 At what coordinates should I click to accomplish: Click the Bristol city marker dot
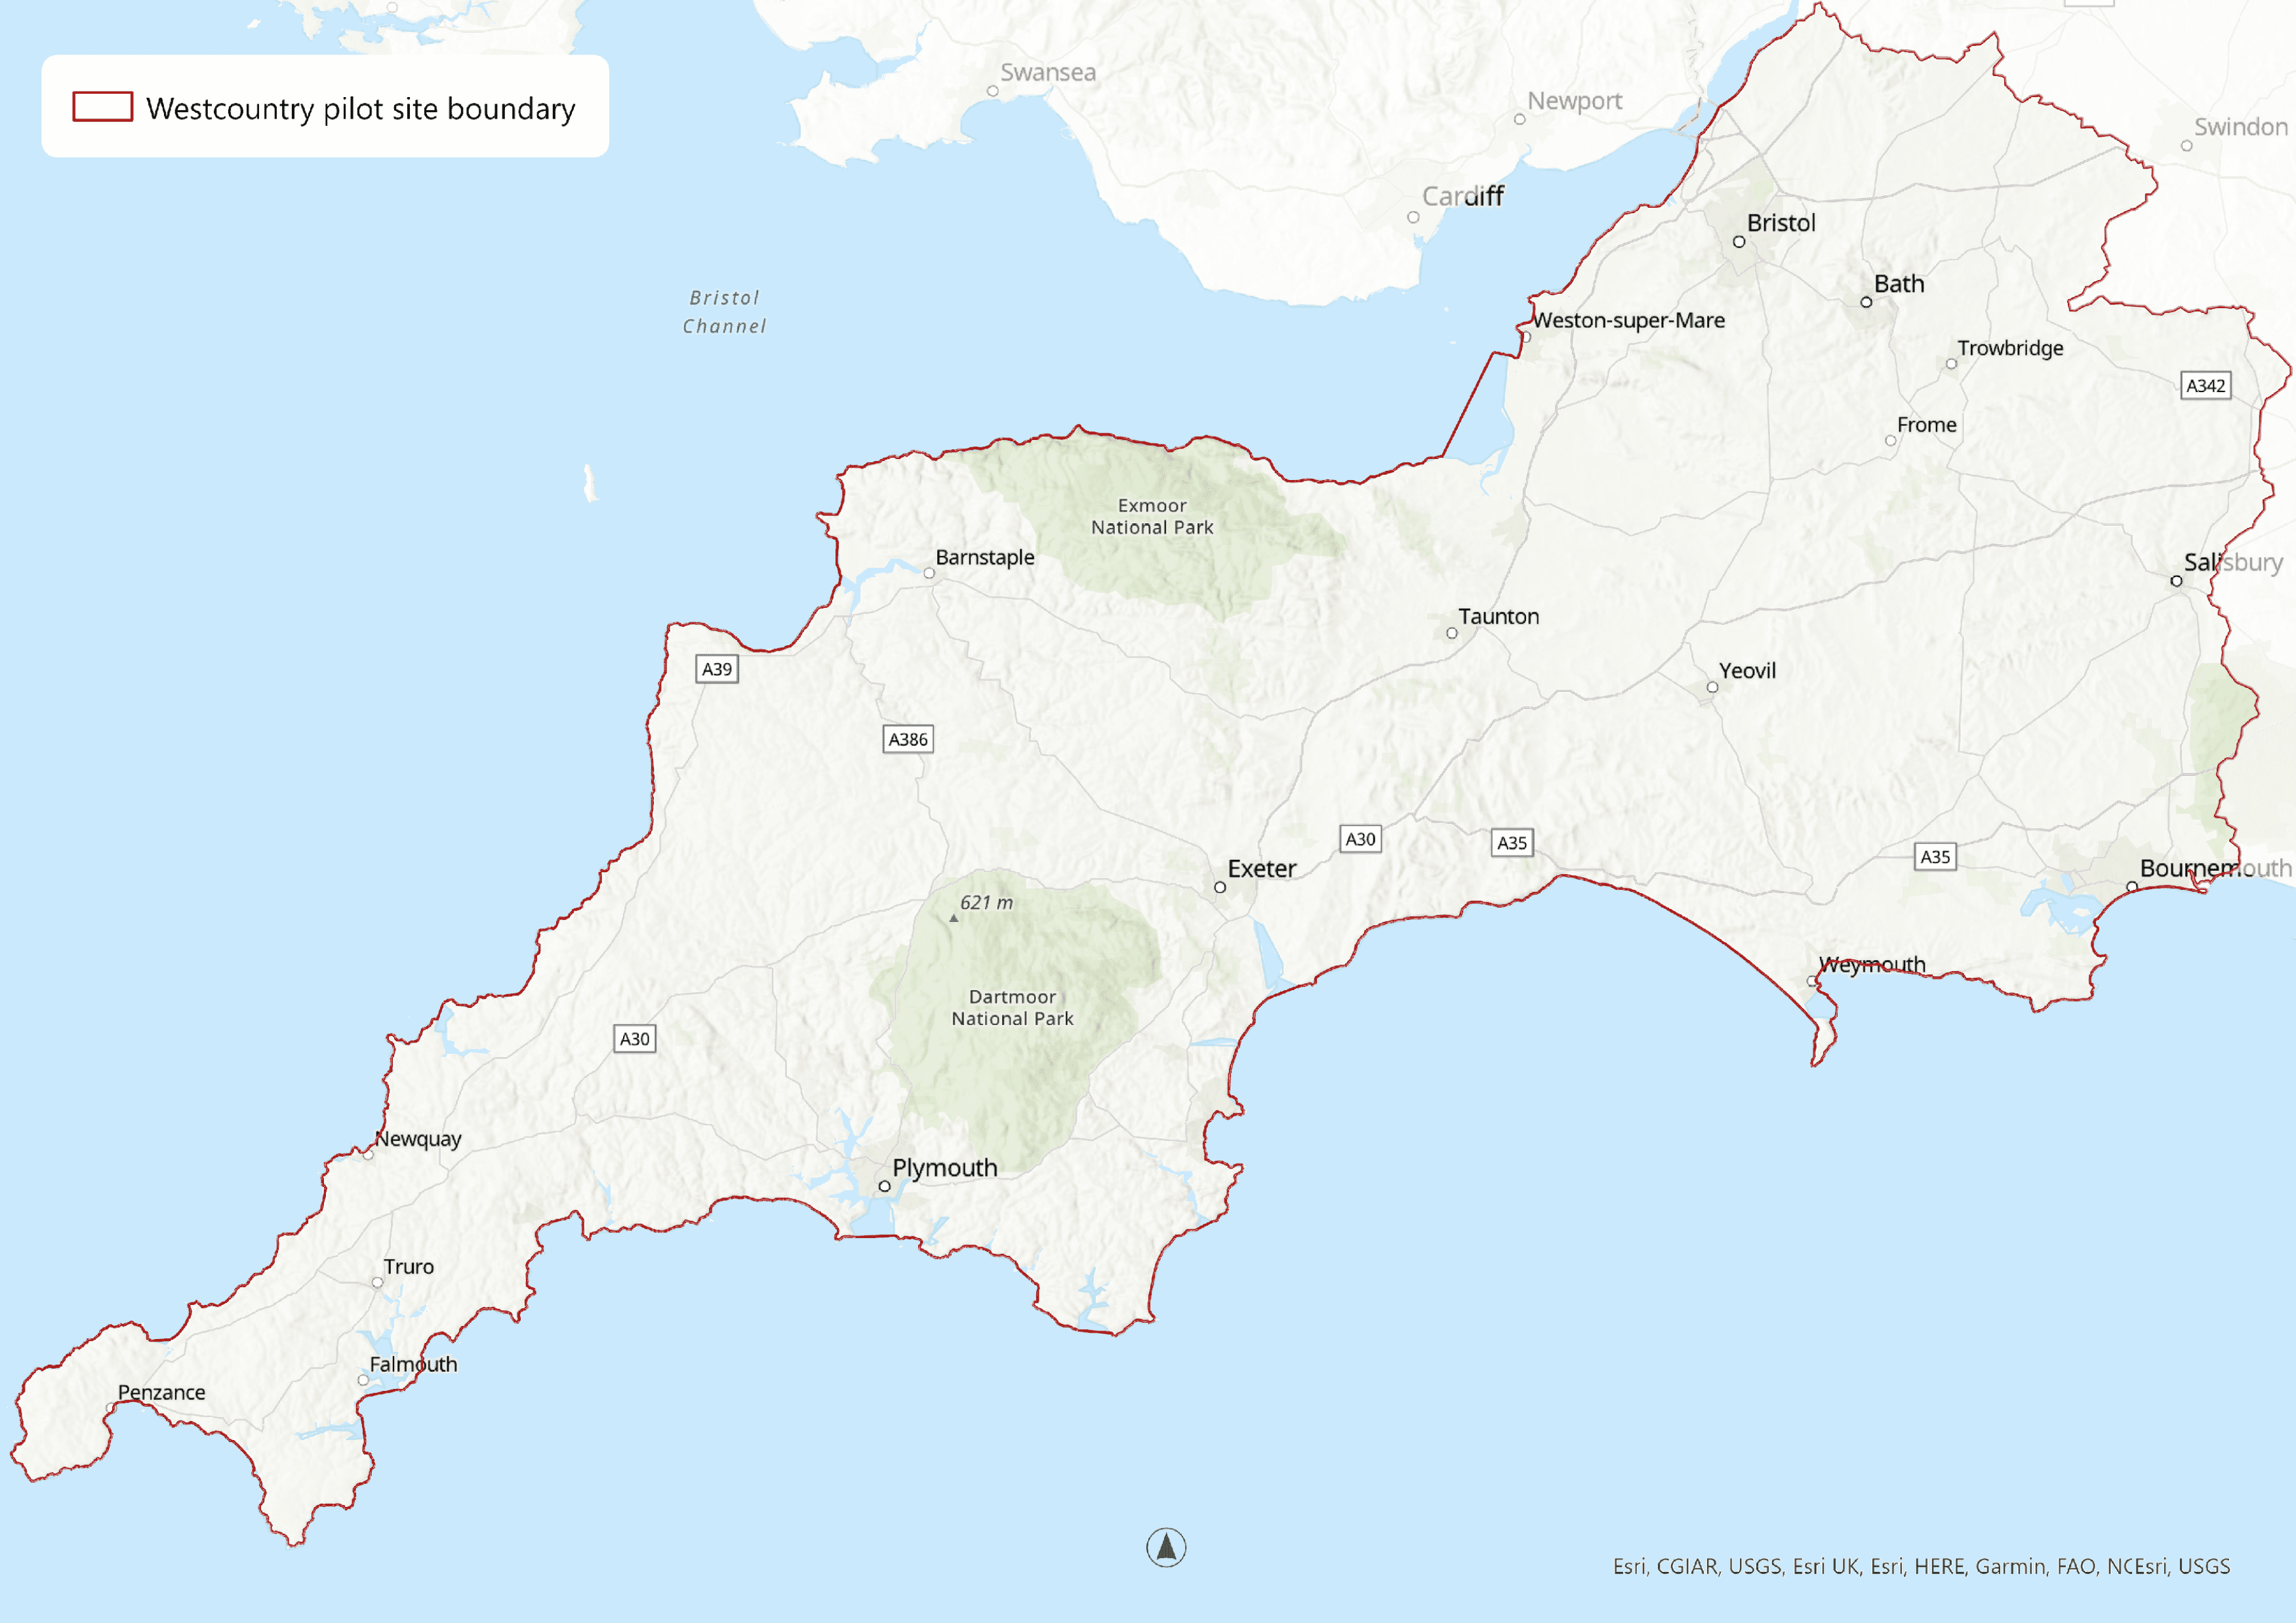[1739, 242]
